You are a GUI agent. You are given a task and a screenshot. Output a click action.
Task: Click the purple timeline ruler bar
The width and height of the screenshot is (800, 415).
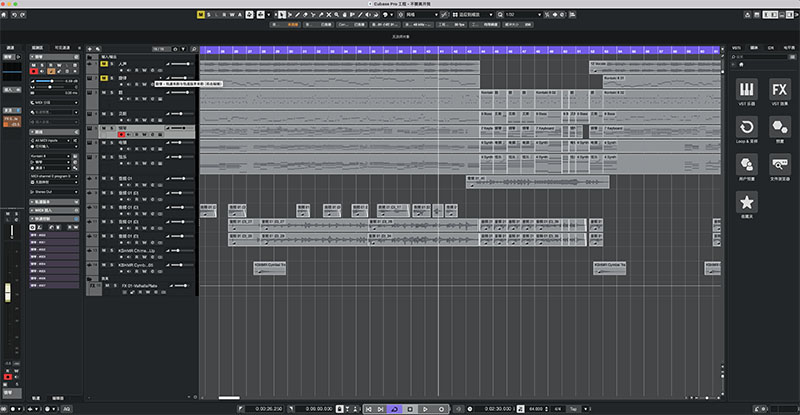click(459, 51)
